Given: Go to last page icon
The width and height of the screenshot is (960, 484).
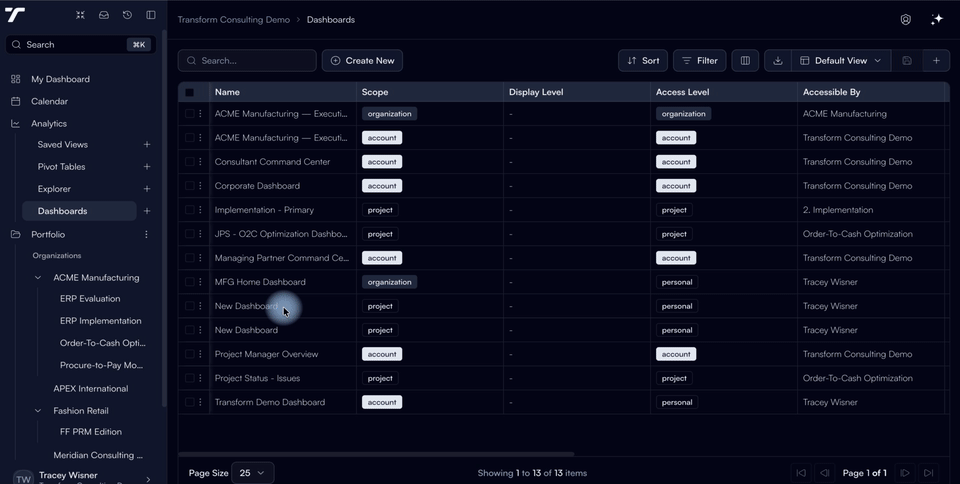Looking at the screenshot, I should pyautogui.click(x=928, y=472).
